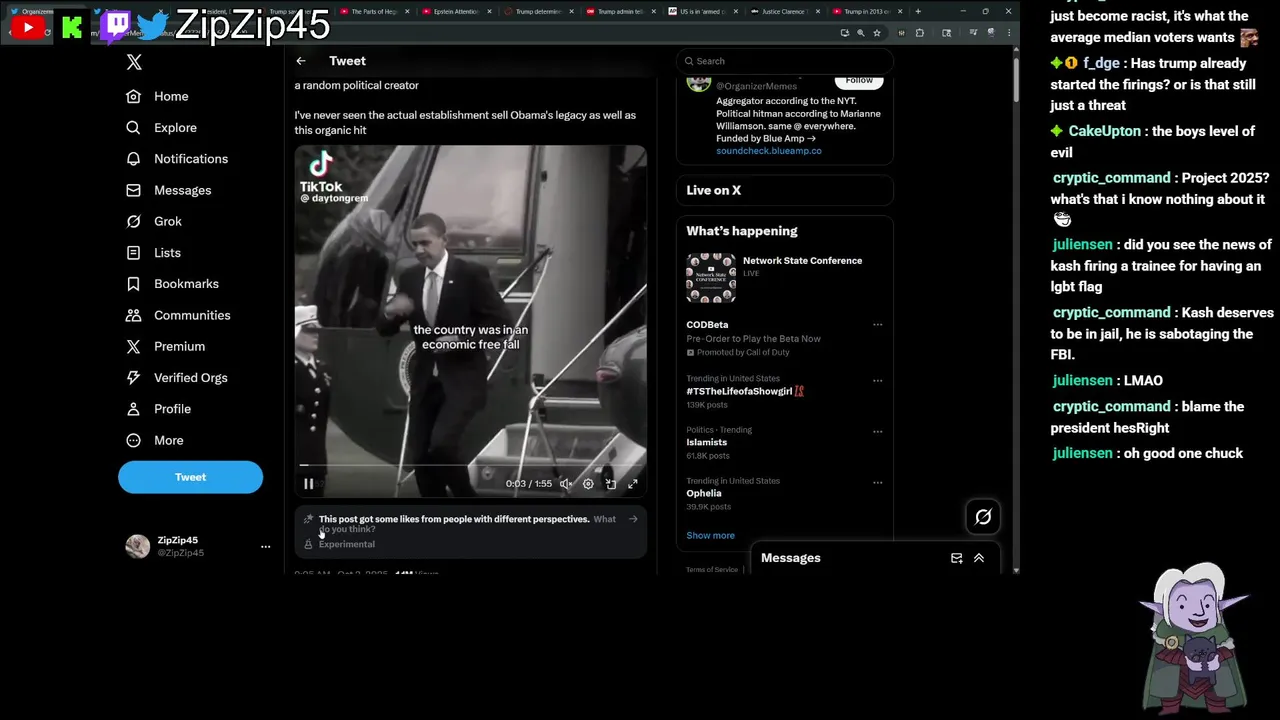Click the Verified Orgs lightning icon
The width and height of the screenshot is (1280, 720).
133,378
